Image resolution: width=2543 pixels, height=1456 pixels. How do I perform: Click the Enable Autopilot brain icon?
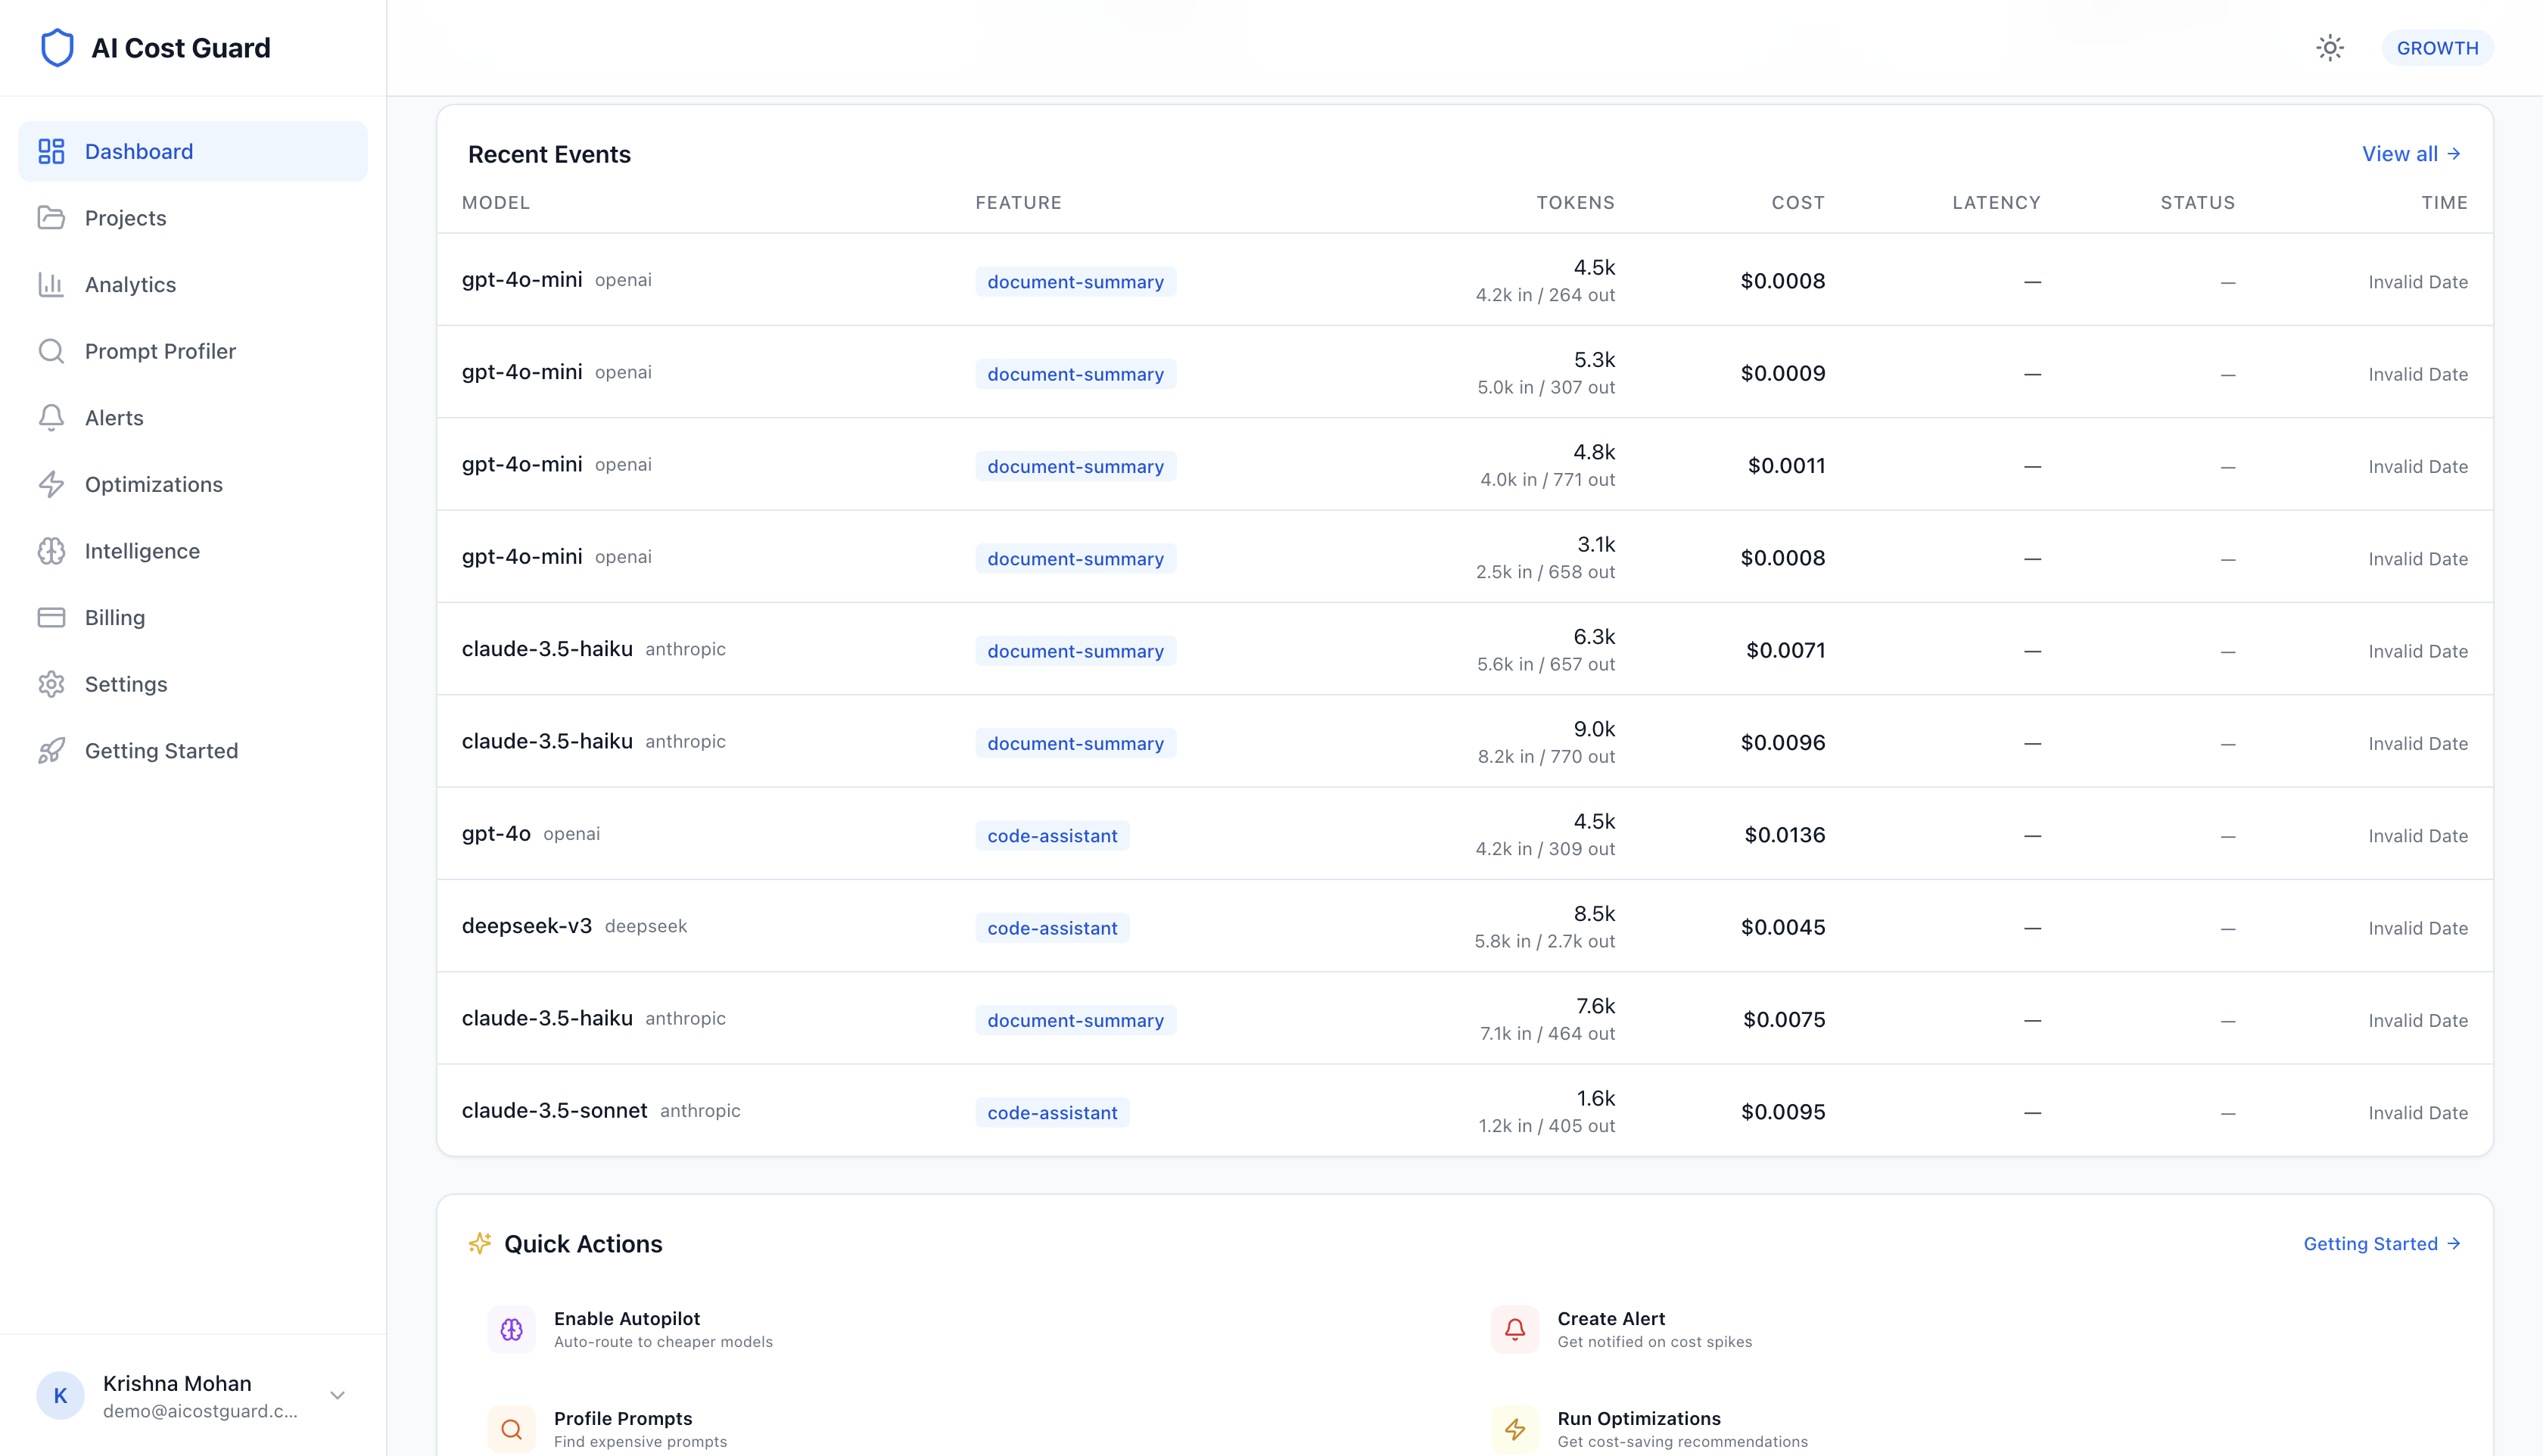point(511,1329)
